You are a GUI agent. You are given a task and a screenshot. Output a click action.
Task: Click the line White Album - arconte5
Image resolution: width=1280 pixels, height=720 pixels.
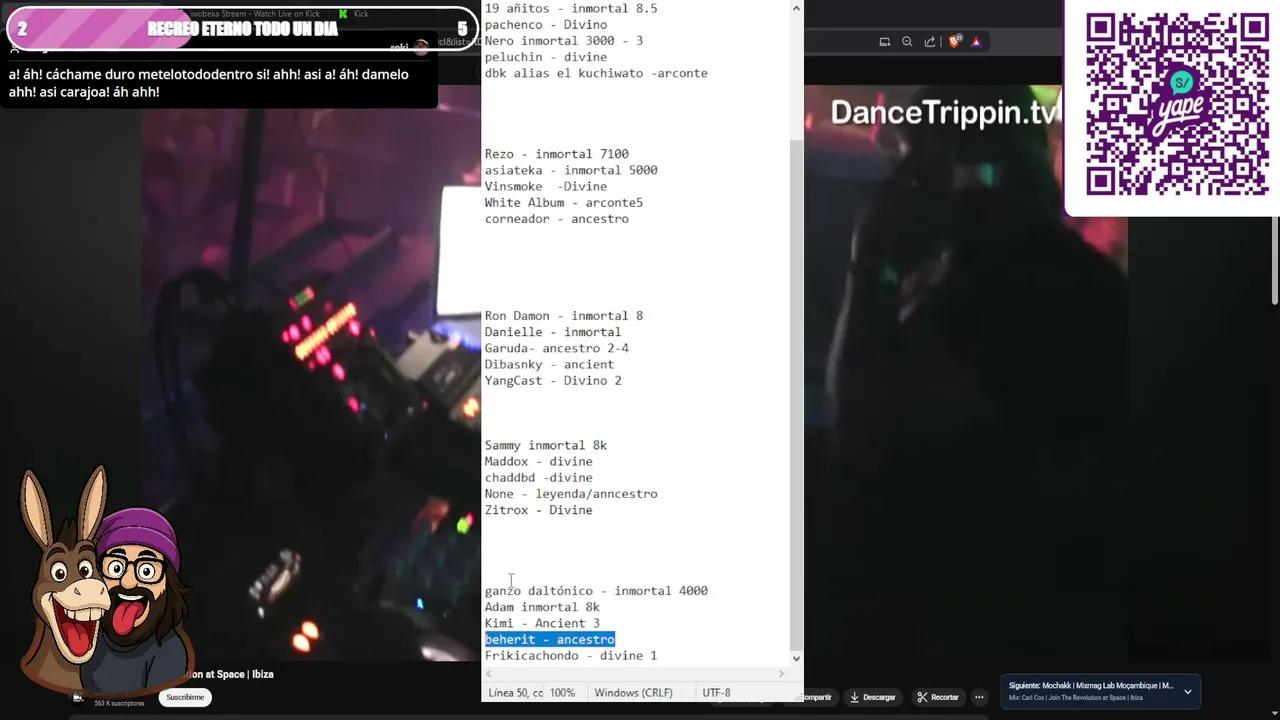click(x=564, y=202)
